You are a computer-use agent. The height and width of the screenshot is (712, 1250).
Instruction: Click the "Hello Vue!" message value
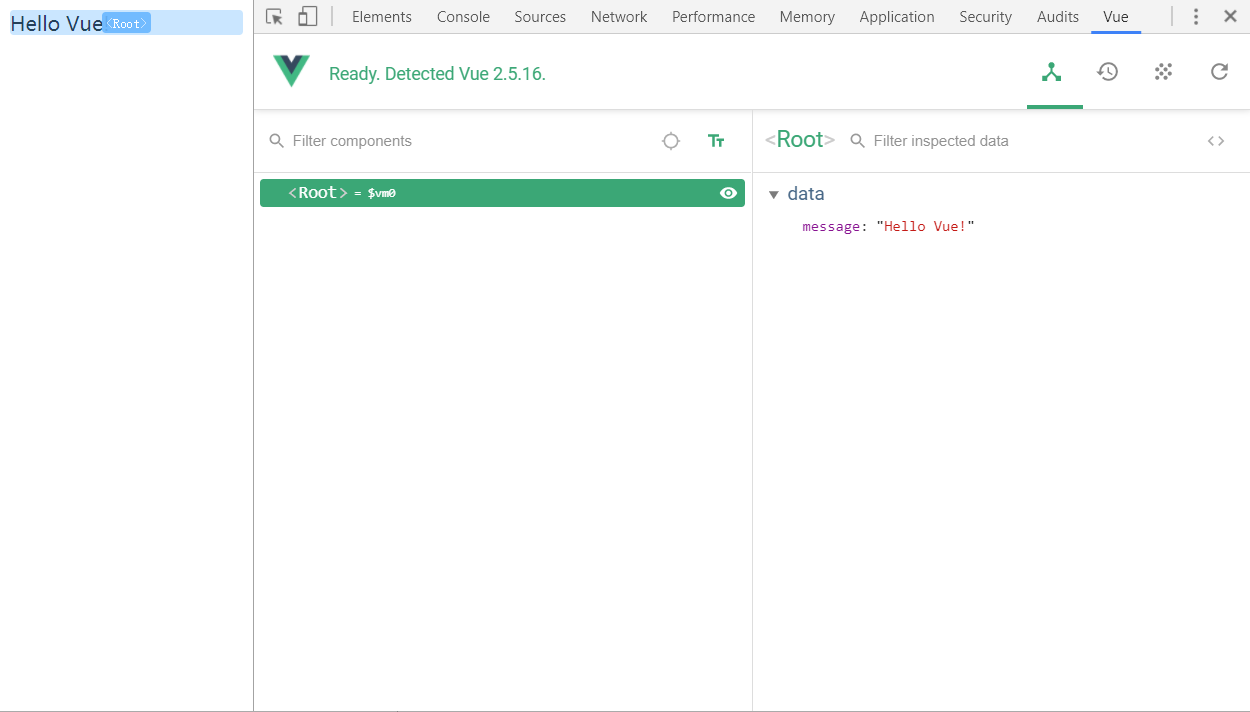(925, 226)
